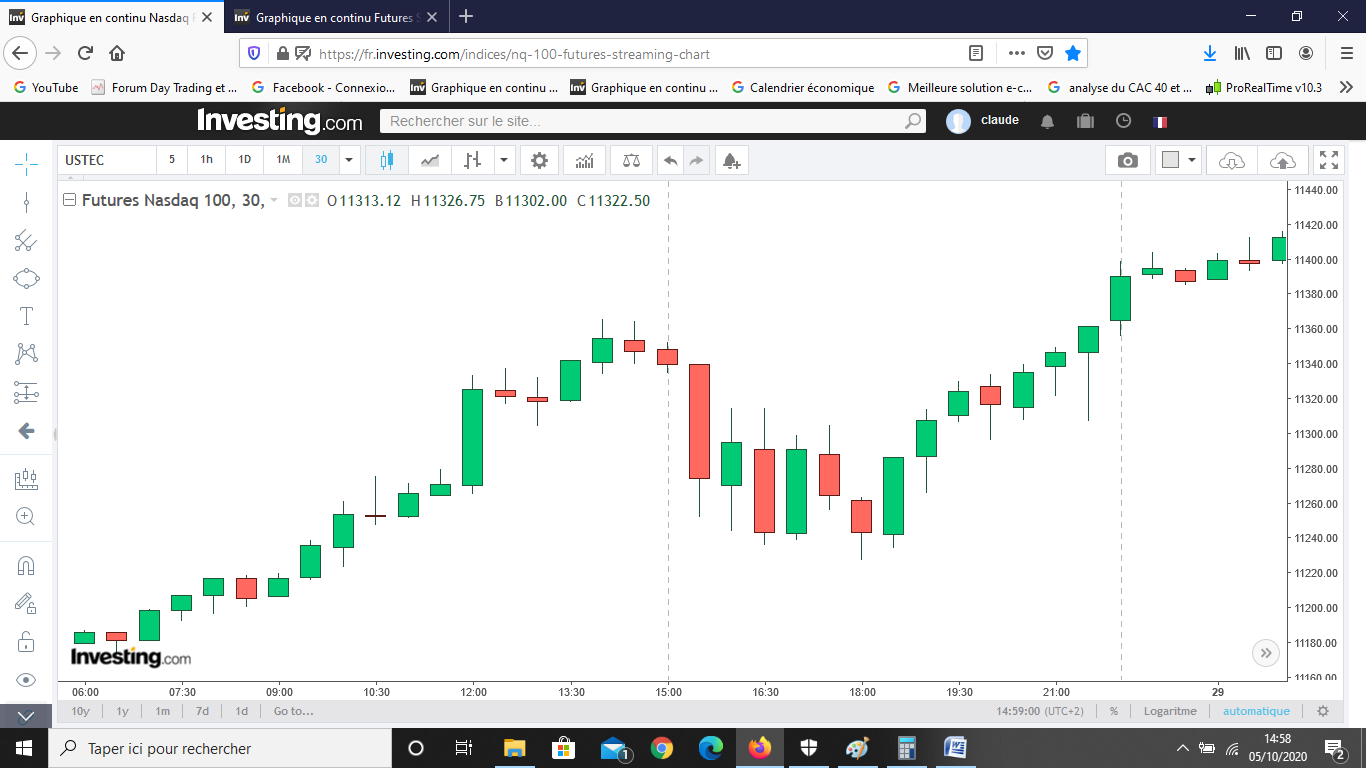Switch to 1M interval
The image size is (1366, 768).
[283, 160]
